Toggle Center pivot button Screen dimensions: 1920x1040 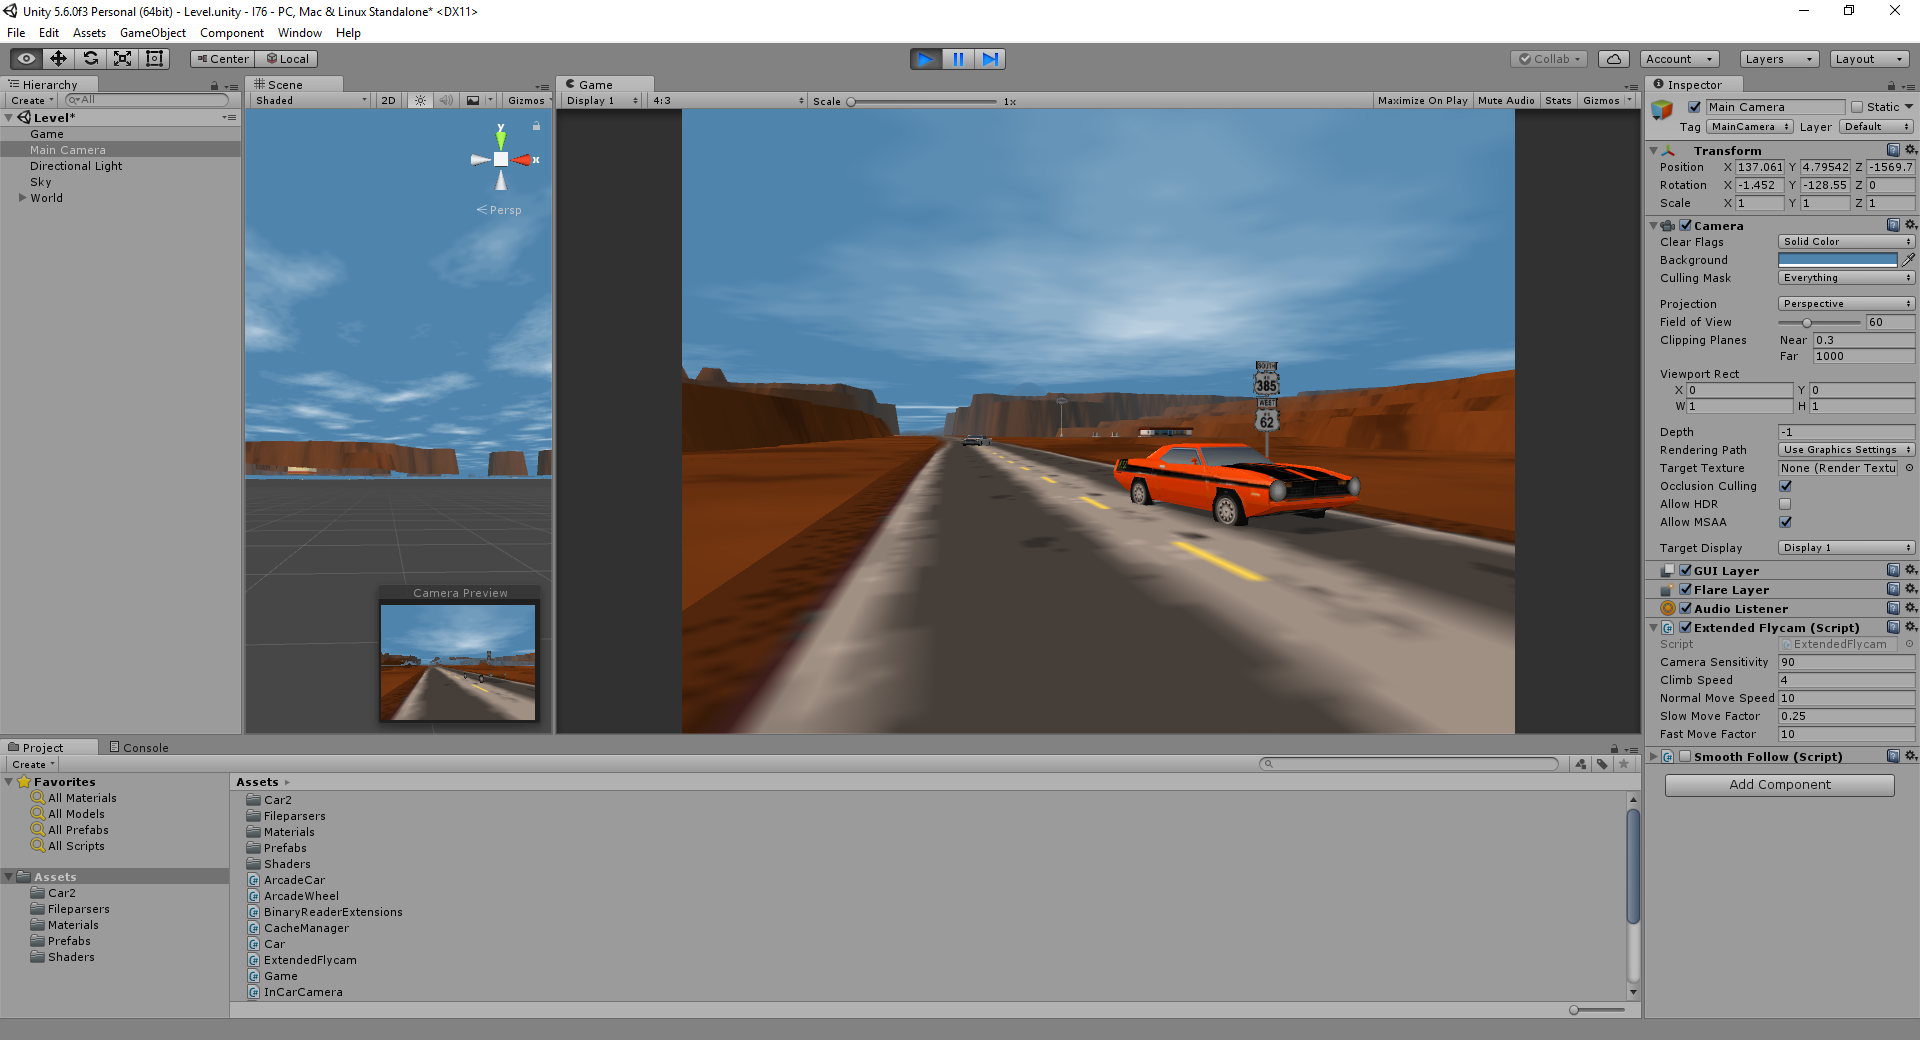point(223,59)
